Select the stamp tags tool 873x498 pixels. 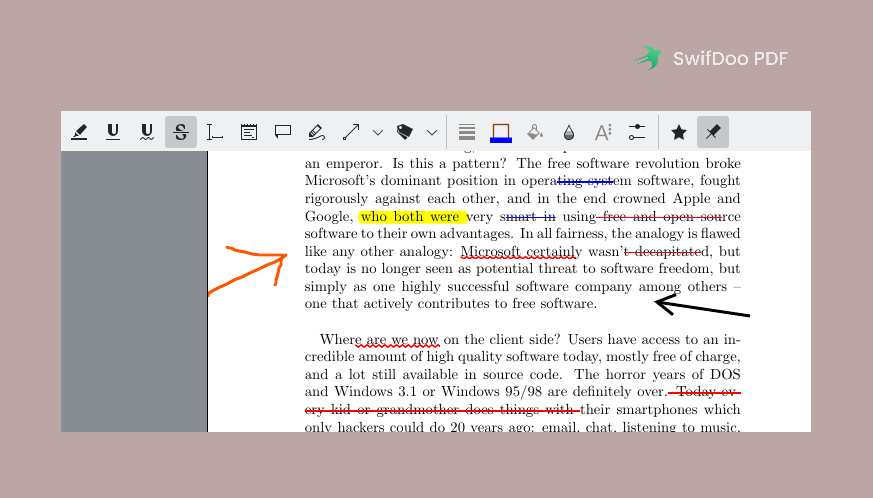(405, 132)
